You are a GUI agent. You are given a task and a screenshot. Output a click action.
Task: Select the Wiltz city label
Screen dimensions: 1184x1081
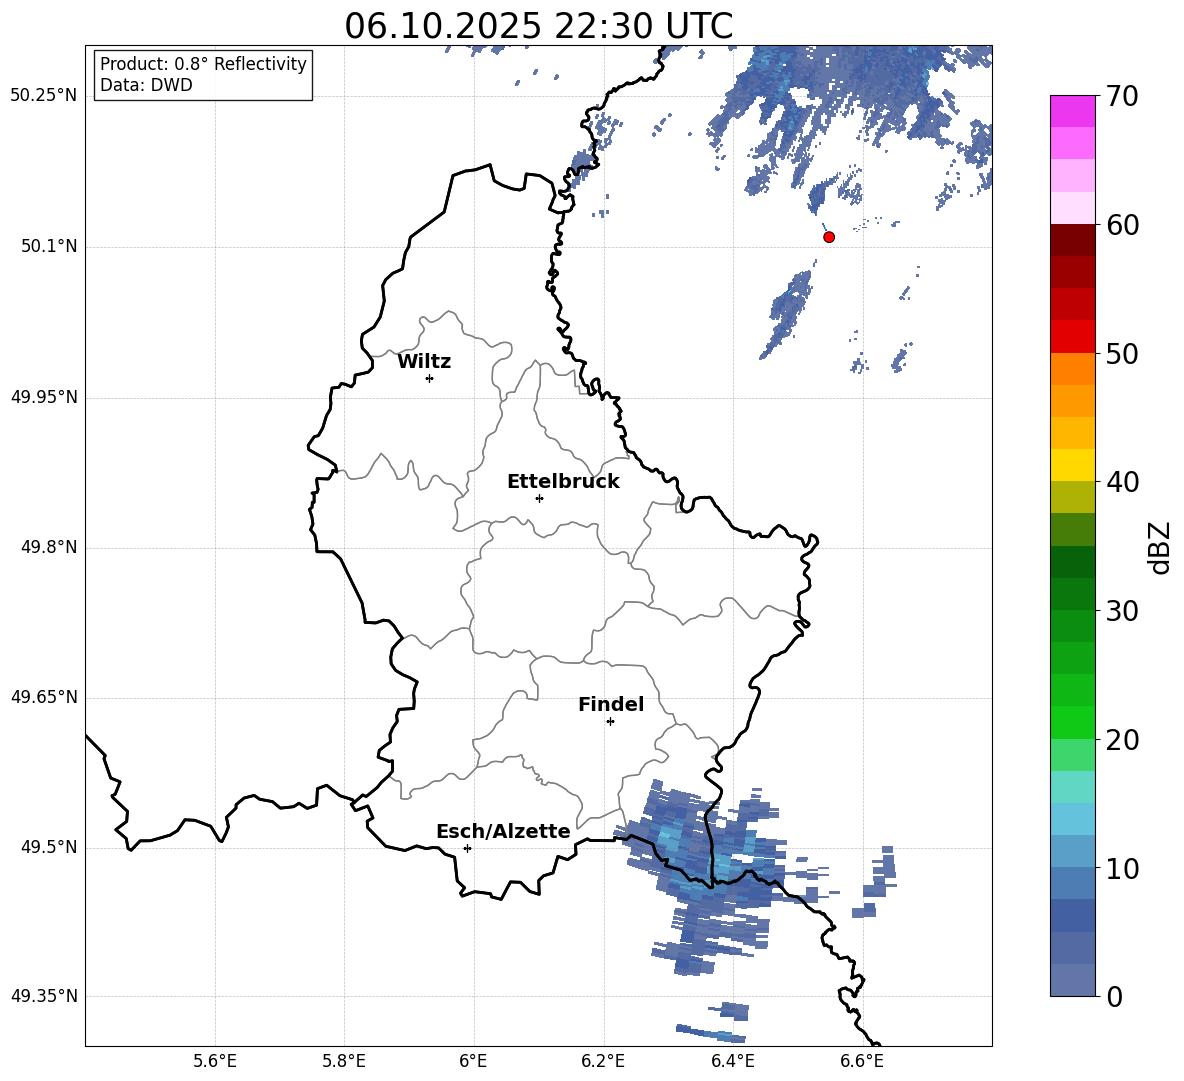pyautogui.click(x=424, y=362)
